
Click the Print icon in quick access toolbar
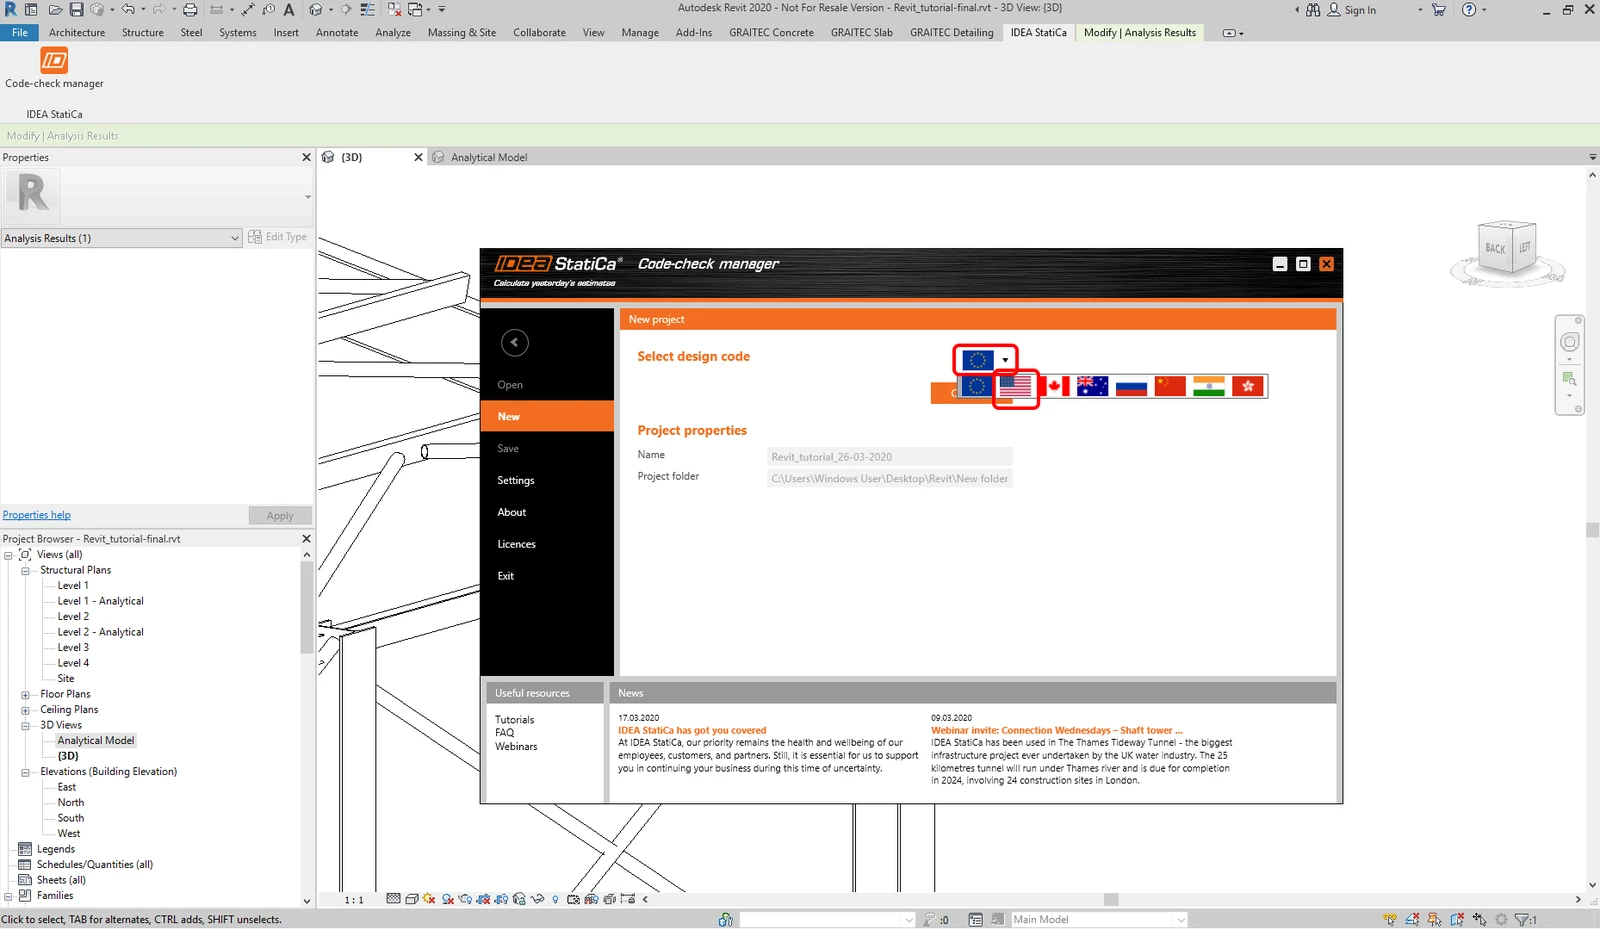190,9
